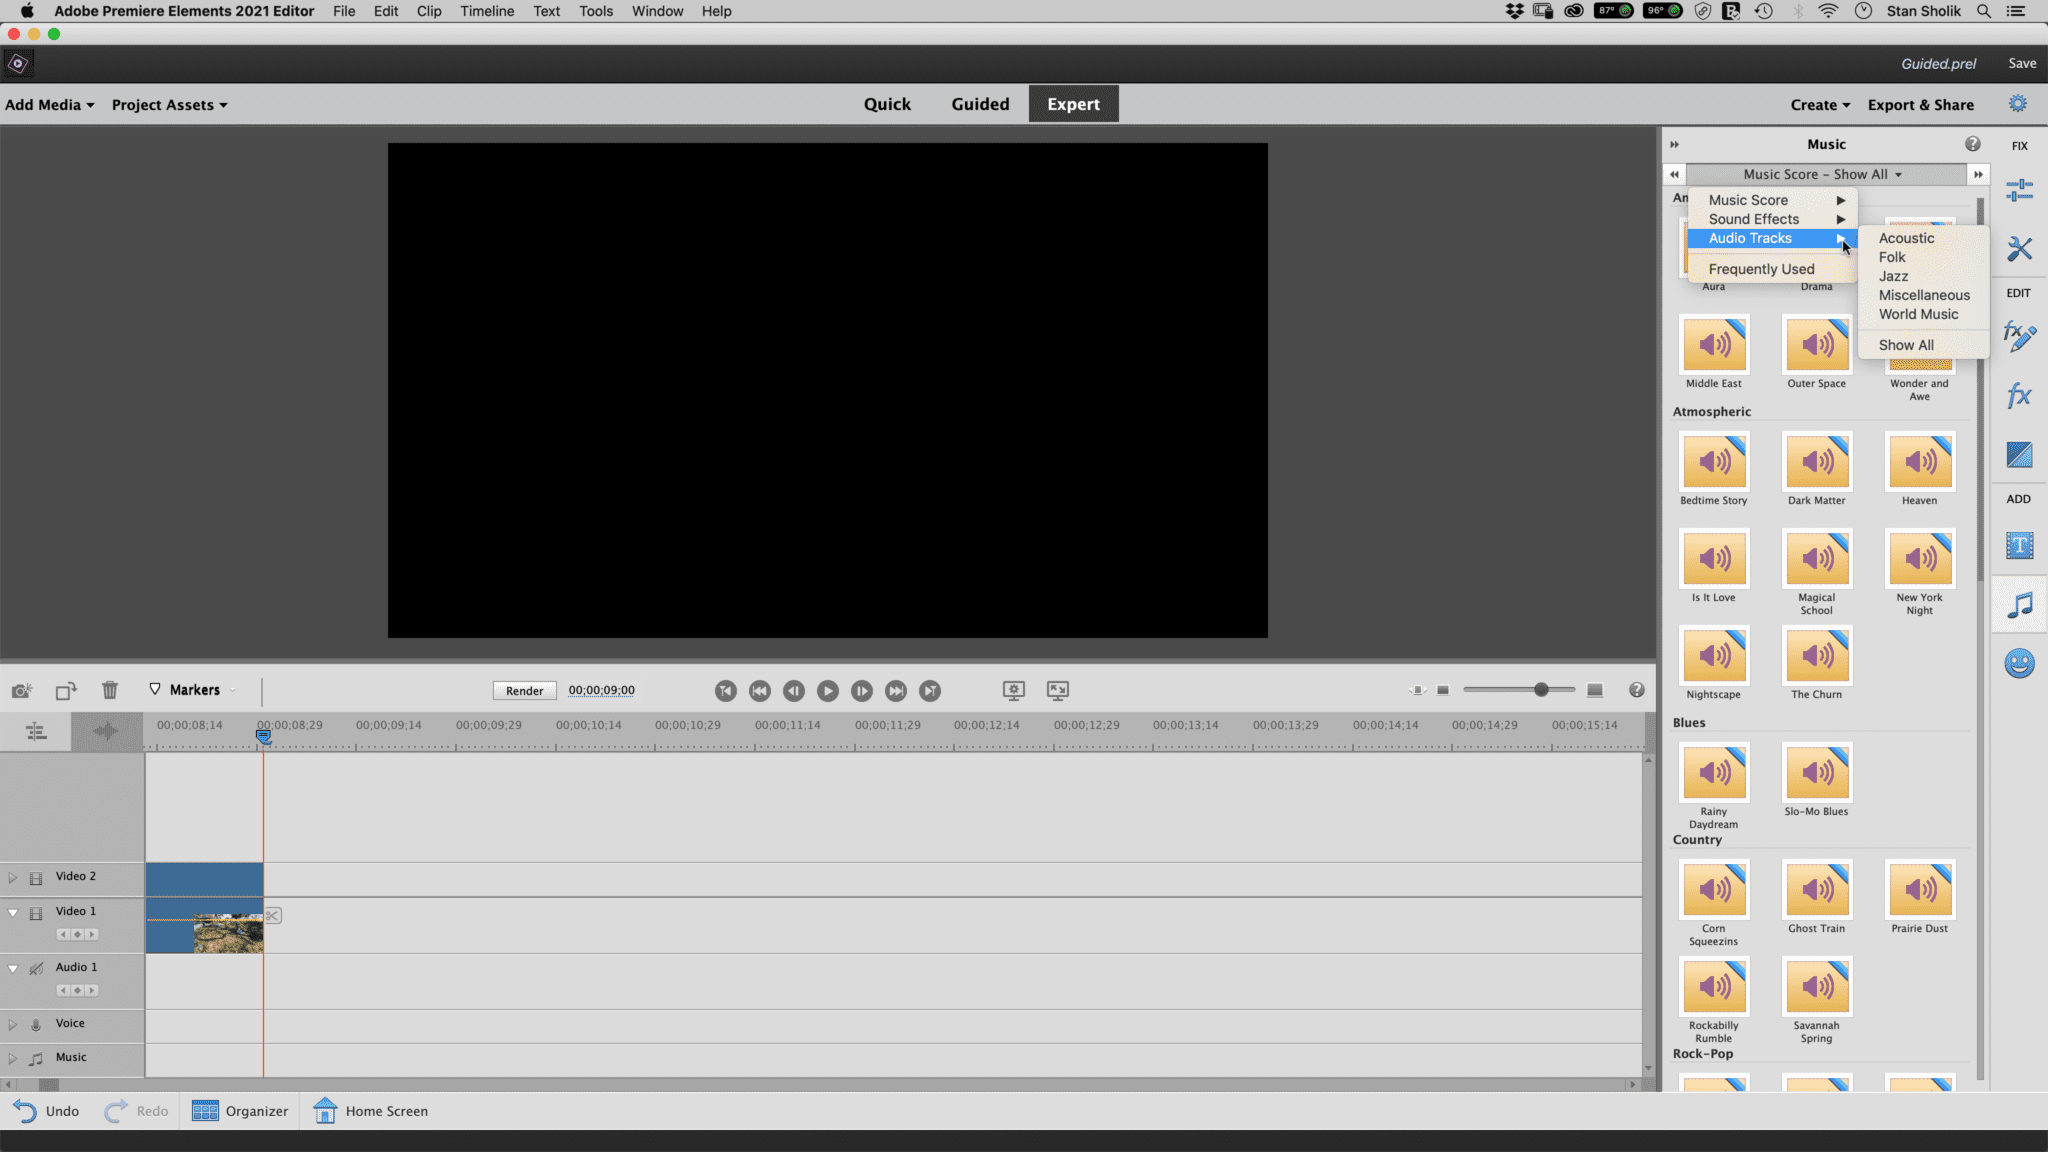Viewport: 2048px width, 1152px height.
Task: Open the Organizer
Action: (240, 1111)
